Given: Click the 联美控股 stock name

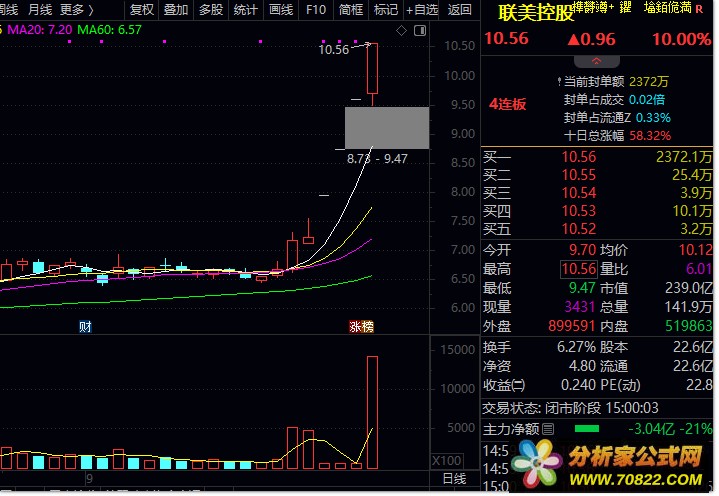Looking at the screenshot, I should 536,13.
